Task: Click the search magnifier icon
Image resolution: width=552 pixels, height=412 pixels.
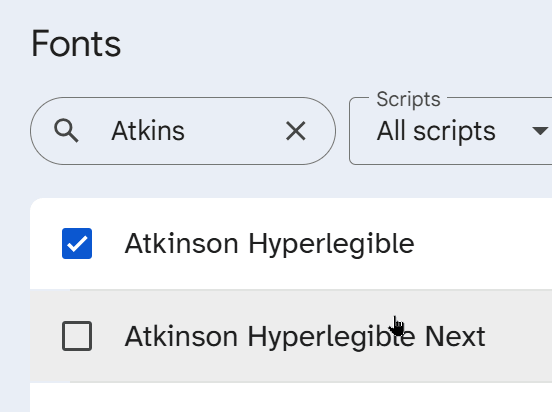Action: click(x=66, y=131)
